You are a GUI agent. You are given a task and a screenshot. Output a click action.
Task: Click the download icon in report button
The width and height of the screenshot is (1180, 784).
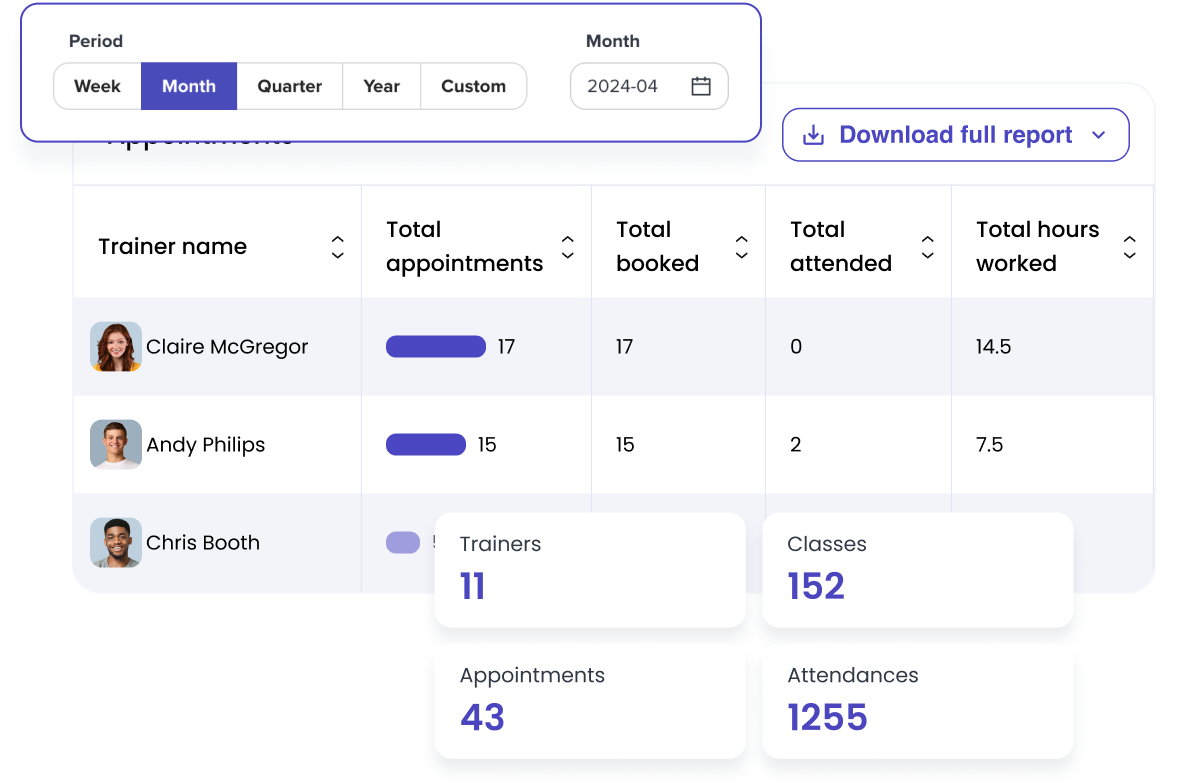pyautogui.click(x=814, y=135)
